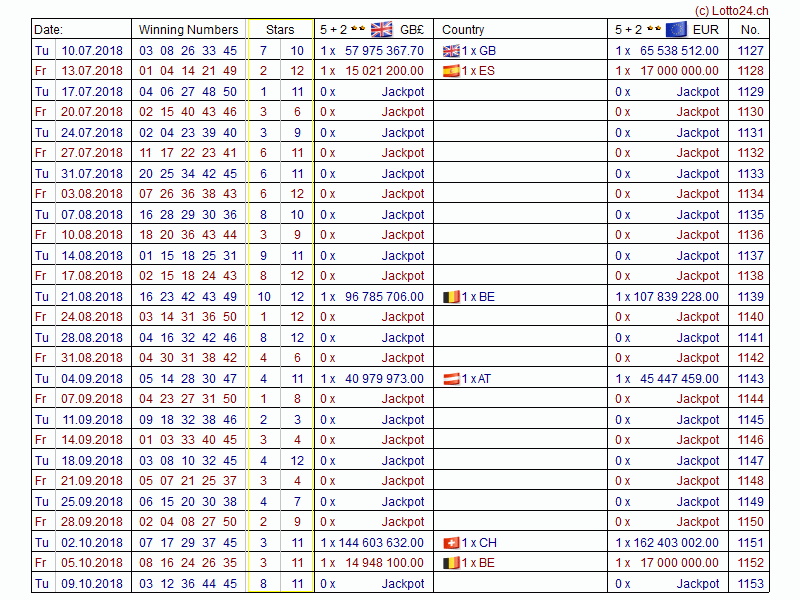Click the Belgian flag in draw 1139 row

450,297
